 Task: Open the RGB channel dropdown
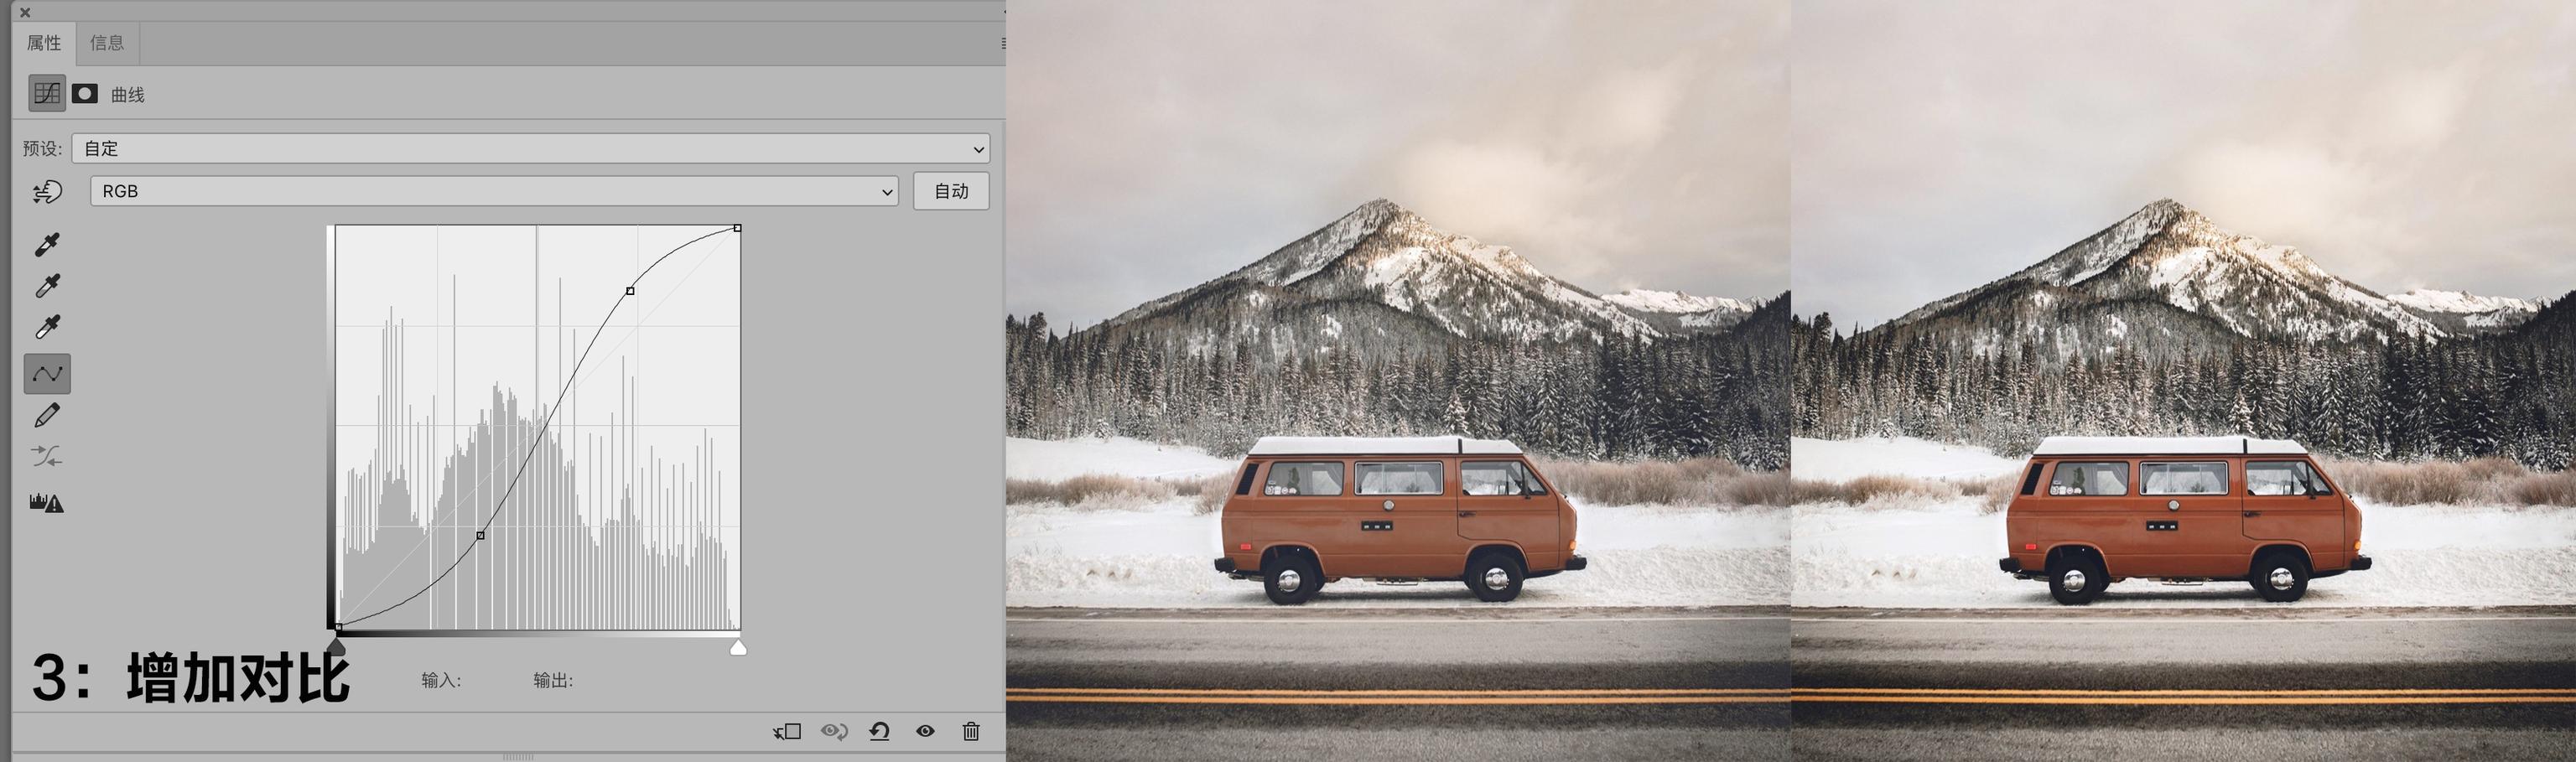point(494,191)
